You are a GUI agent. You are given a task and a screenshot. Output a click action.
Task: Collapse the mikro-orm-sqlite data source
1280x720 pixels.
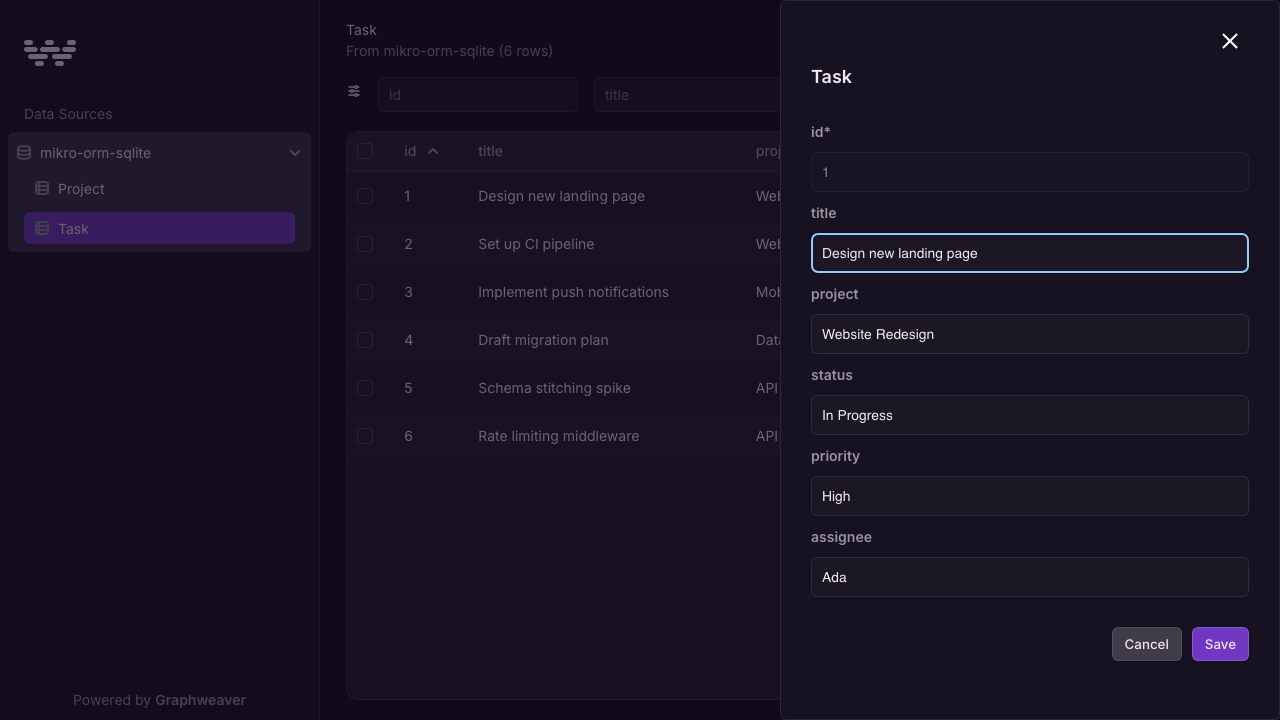pyautogui.click(x=295, y=153)
